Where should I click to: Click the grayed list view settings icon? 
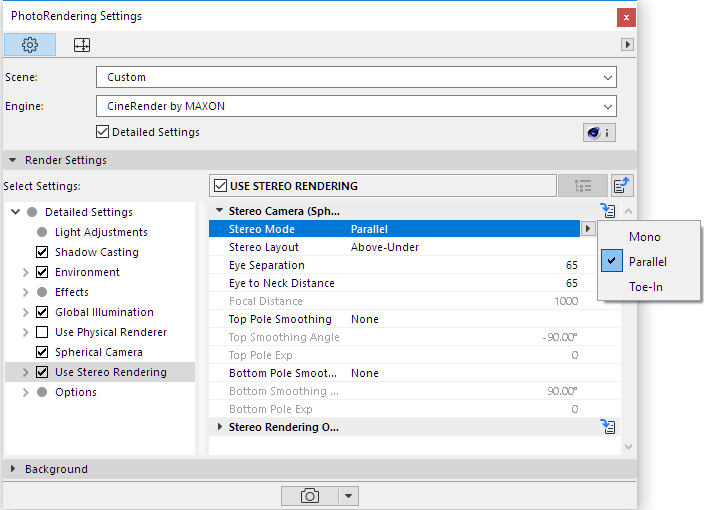[583, 186]
